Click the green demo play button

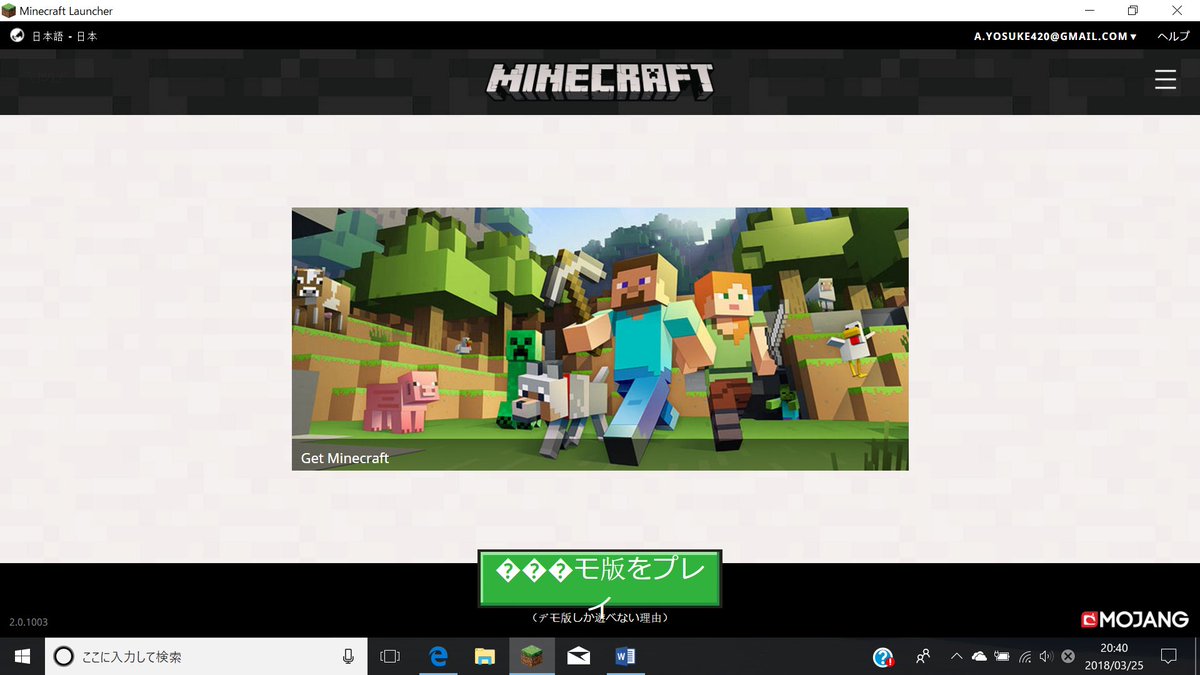(x=600, y=579)
